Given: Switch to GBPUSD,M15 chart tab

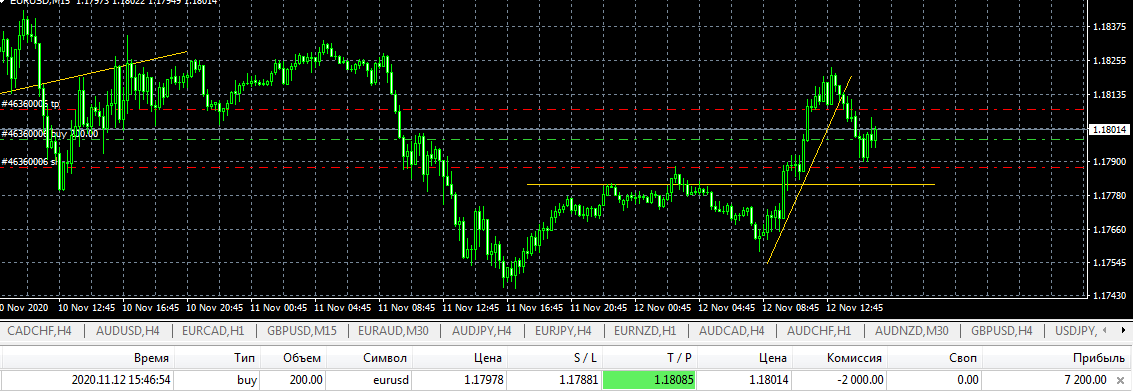Looking at the screenshot, I should [x=302, y=331].
